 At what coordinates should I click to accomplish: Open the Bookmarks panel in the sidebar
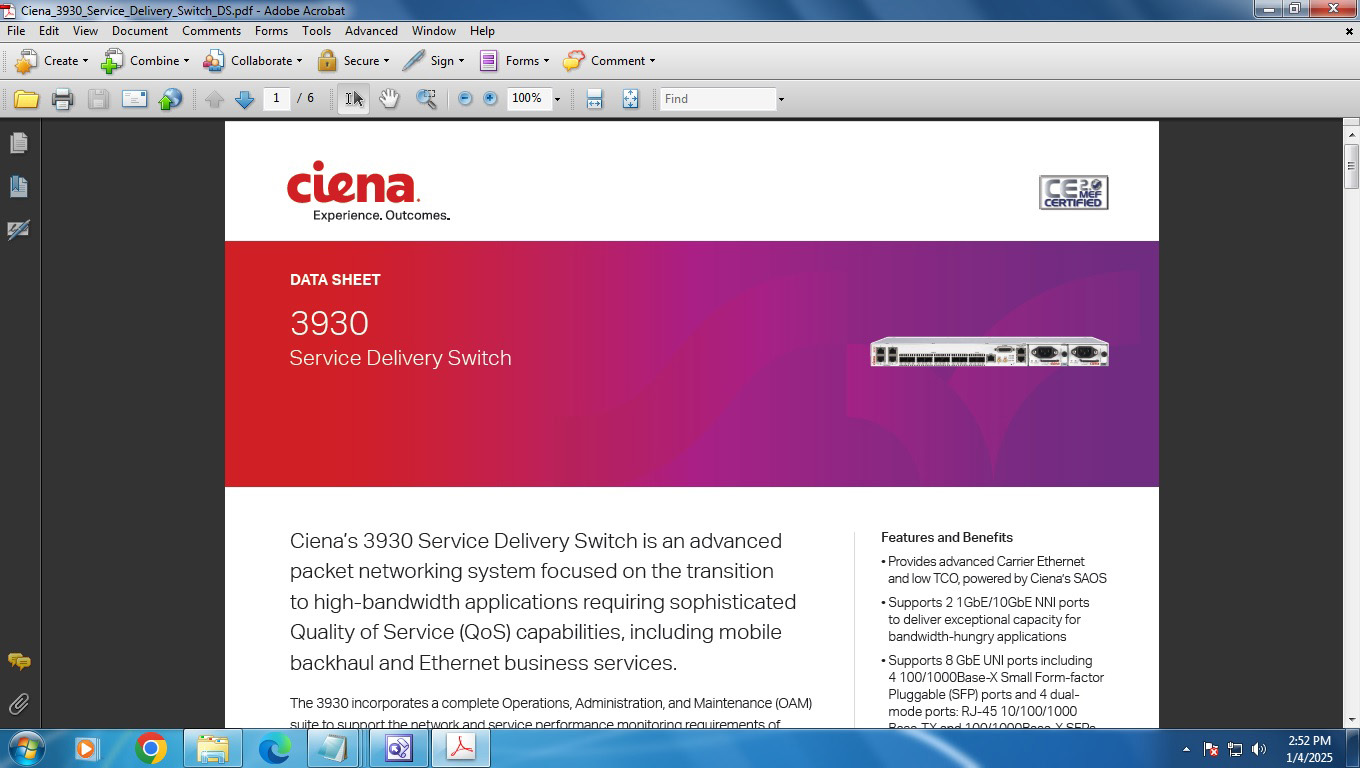pos(18,186)
